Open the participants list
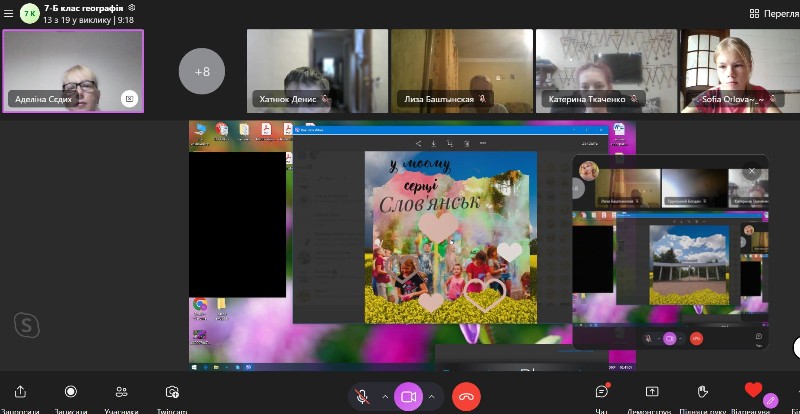Viewport: 800px width, 414px height. coord(121,392)
